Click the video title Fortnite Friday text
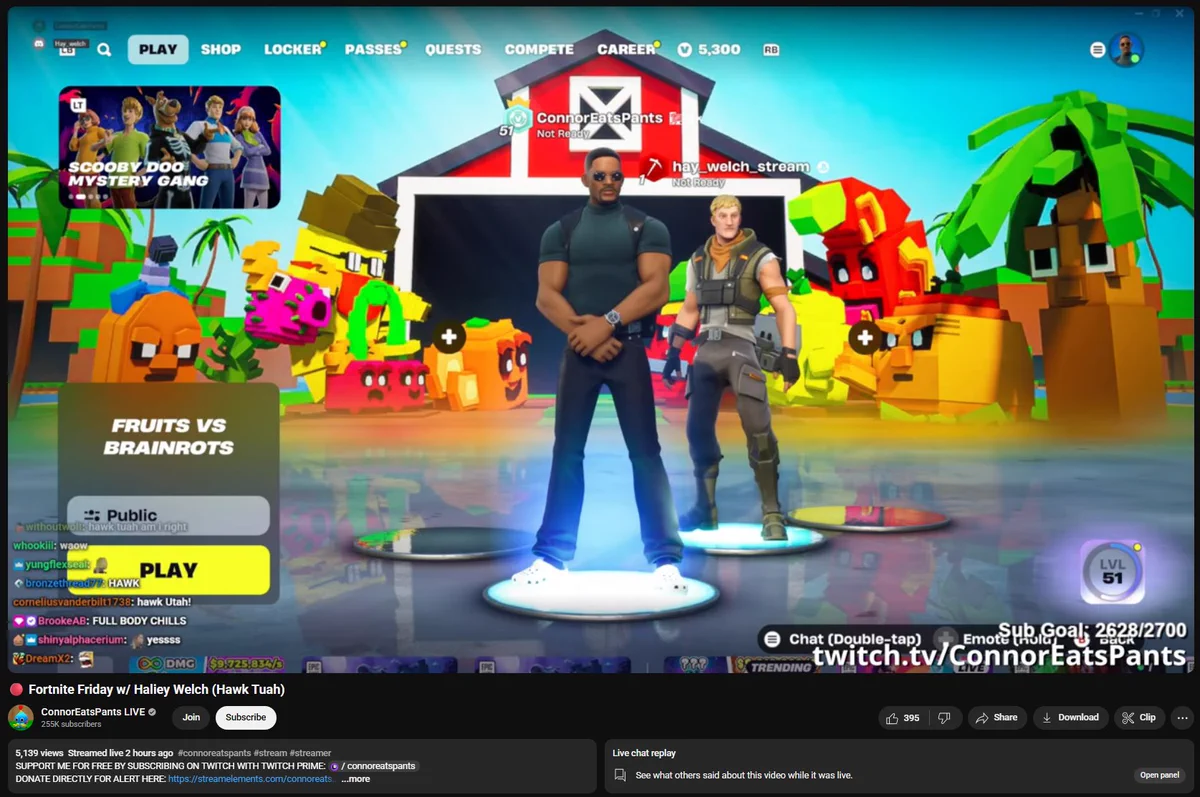This screenshot has height=797, width=1200. click(156, 689)
